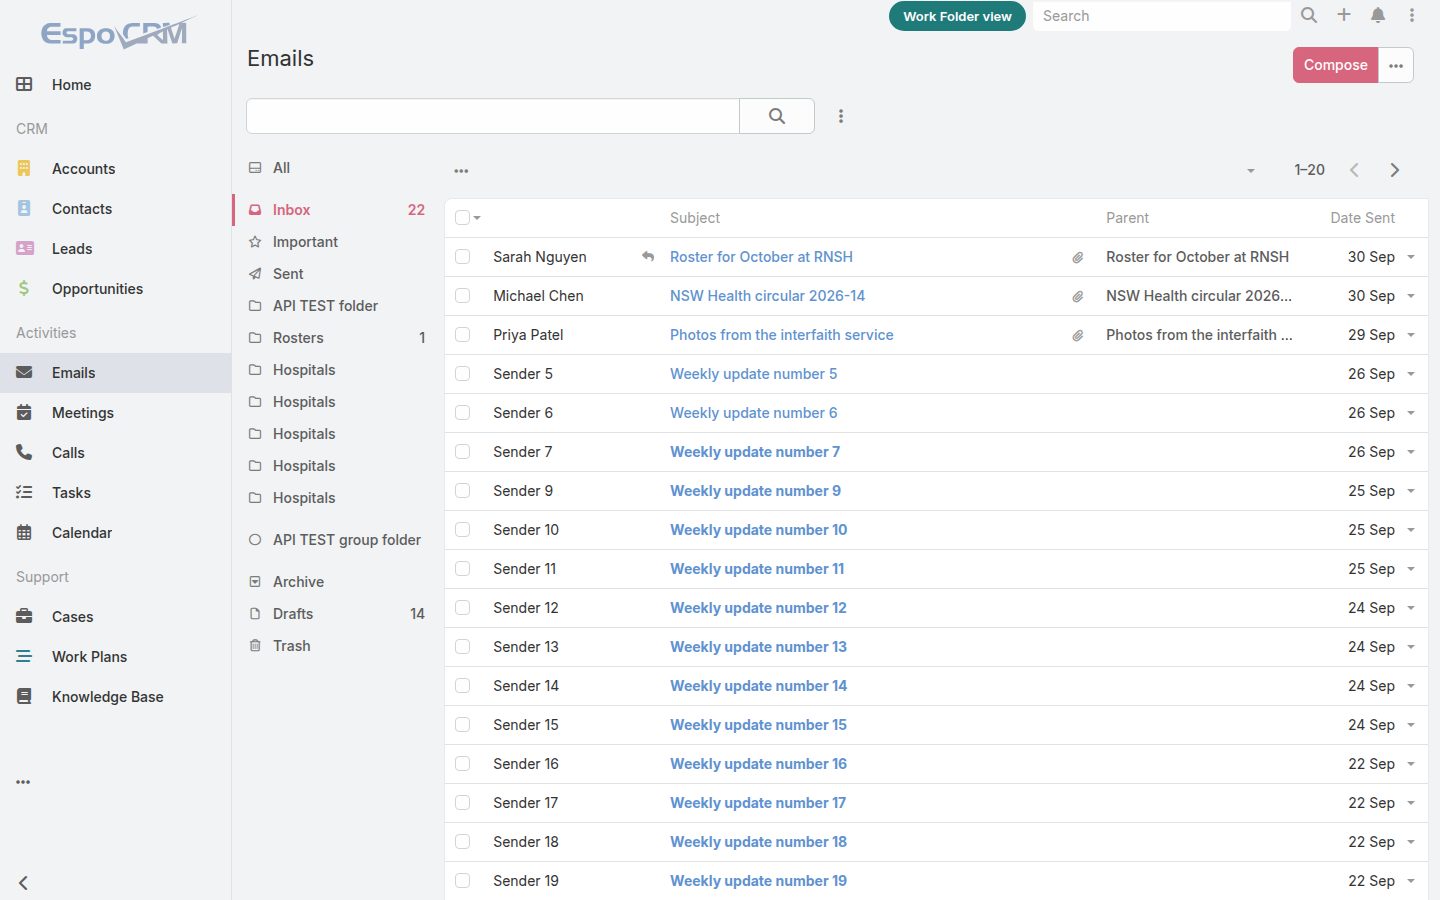Tick the Sender 9 email checkbox
Viewport: 1440px width, 900px height.
coord(462,491)
